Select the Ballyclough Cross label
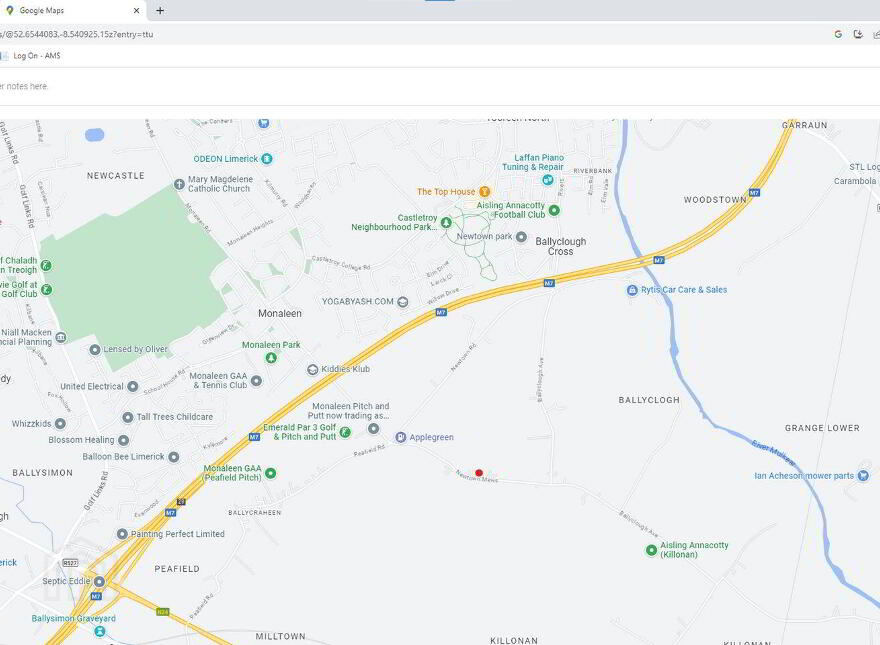 pos(561,246)
